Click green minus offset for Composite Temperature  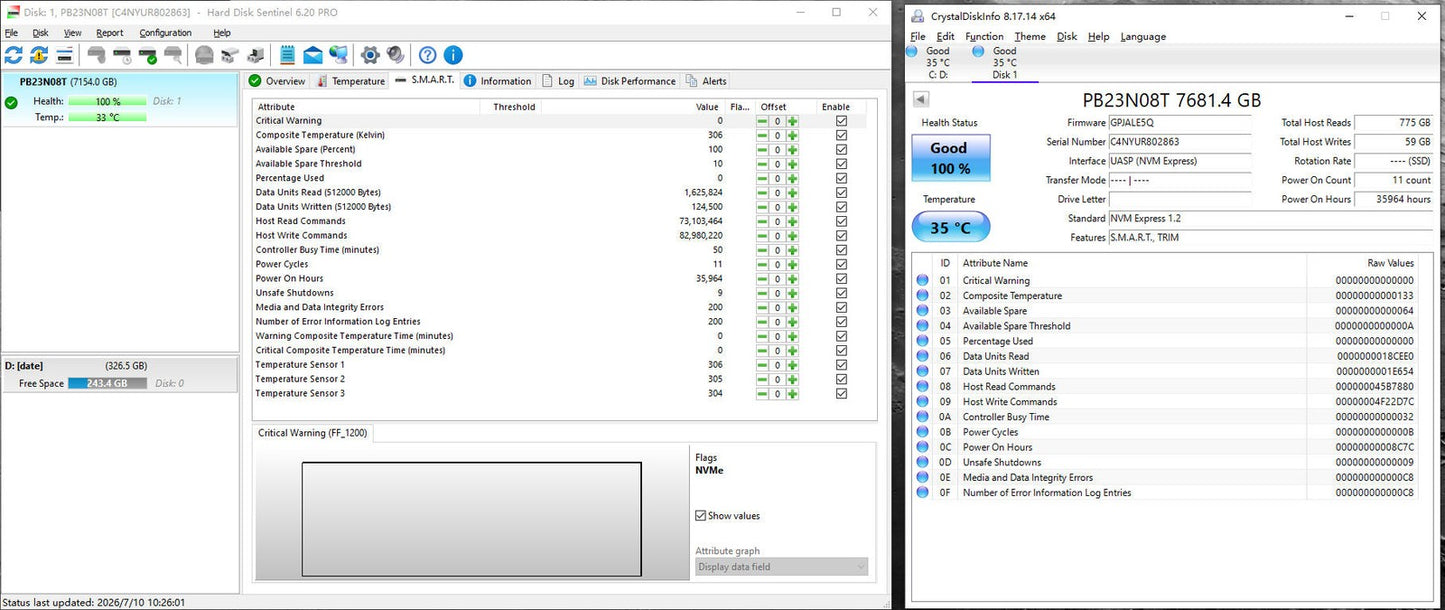[762, 135]
